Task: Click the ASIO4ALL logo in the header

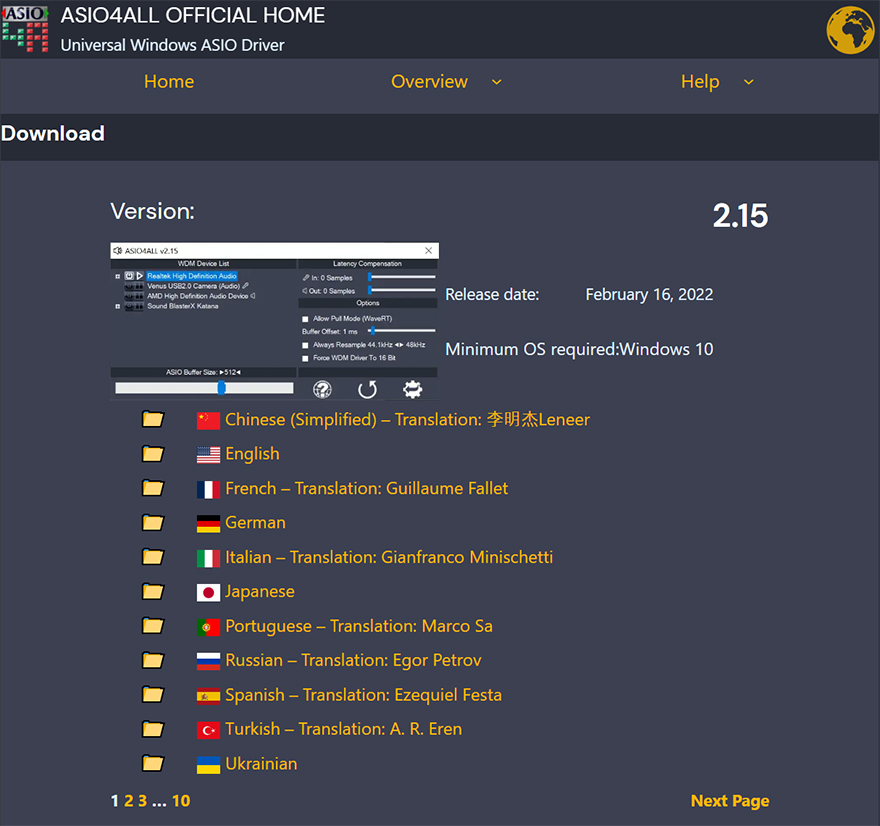Action: 25,29
